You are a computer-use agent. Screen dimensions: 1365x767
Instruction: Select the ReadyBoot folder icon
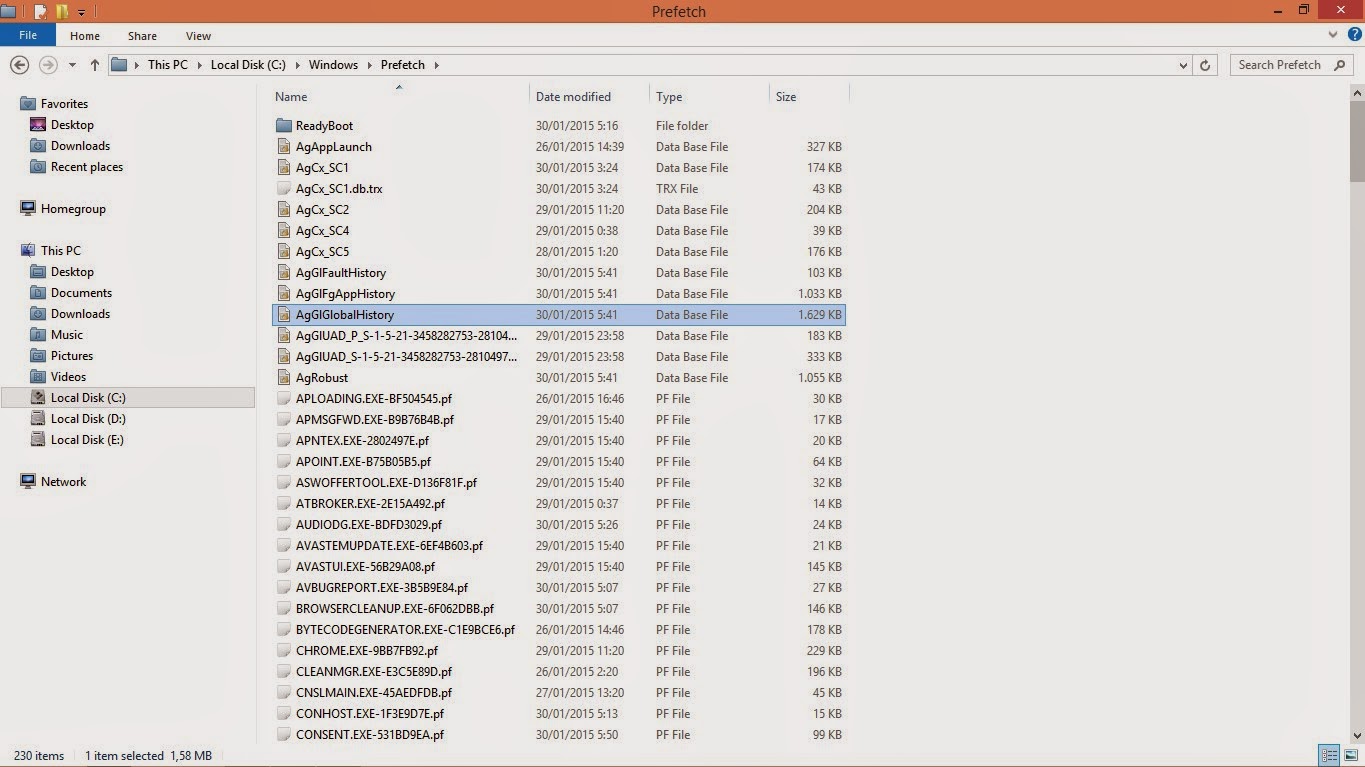284,126
